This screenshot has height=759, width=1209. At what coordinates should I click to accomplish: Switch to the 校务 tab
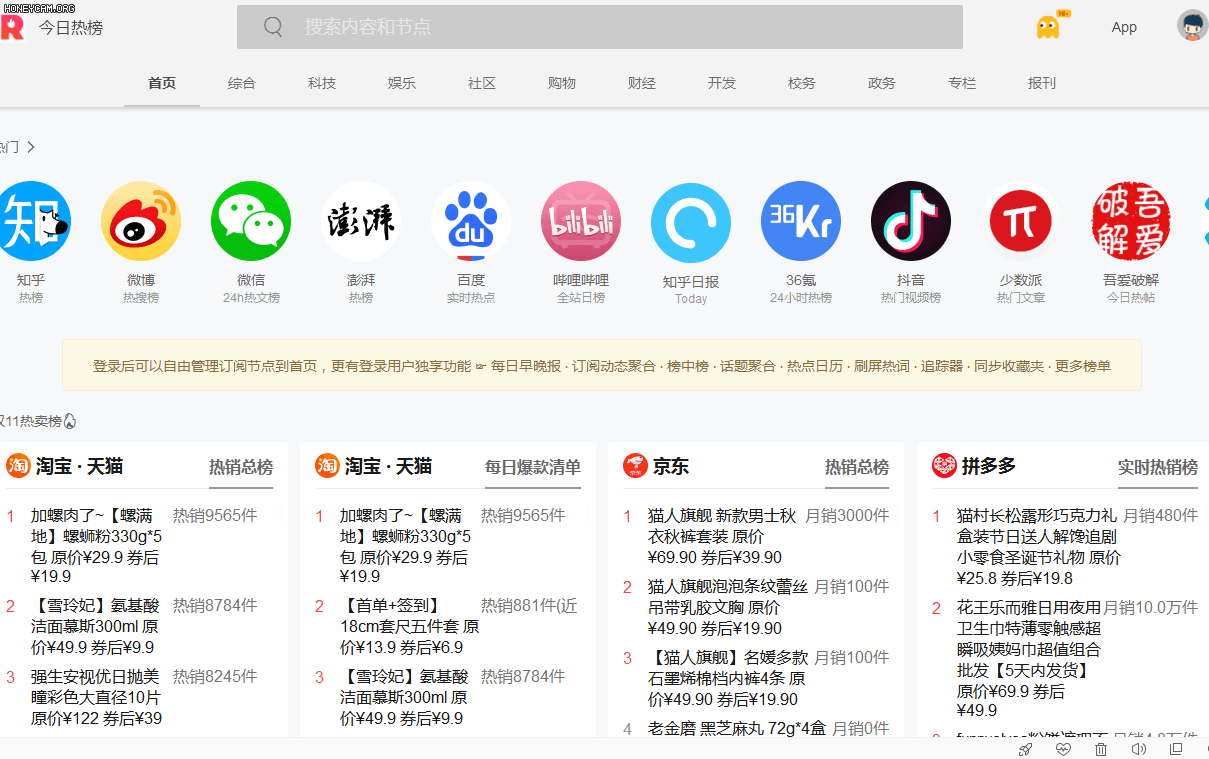802,83
